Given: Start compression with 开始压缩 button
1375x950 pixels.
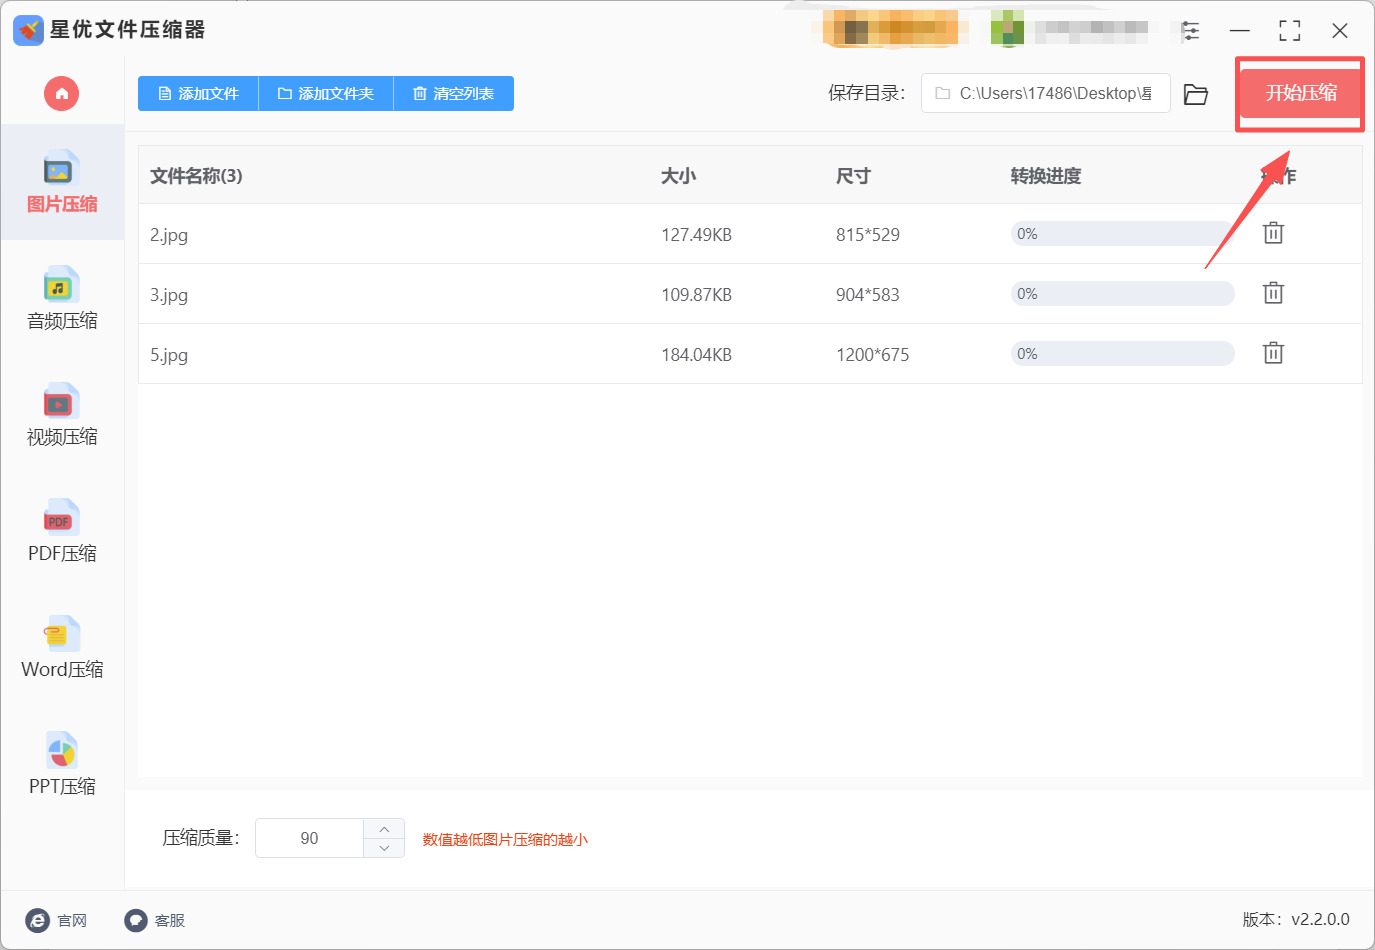Looking at the screenshot, I should [x=1301, y=93].
